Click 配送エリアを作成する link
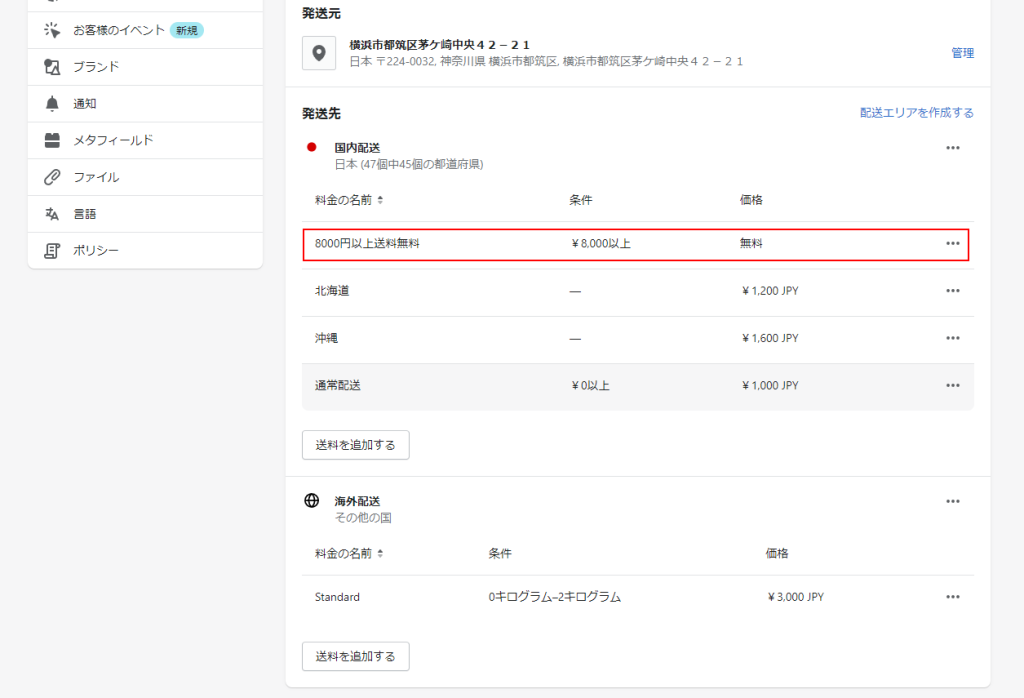The height and width of the screenshot is (698, 1024). [917, 113]
